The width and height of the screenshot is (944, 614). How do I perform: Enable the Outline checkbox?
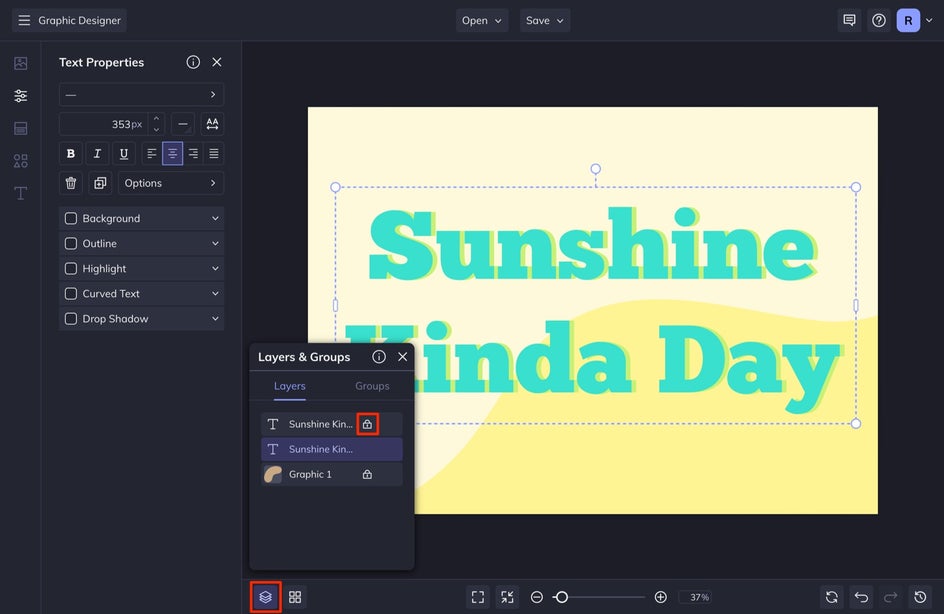[71, 244]
